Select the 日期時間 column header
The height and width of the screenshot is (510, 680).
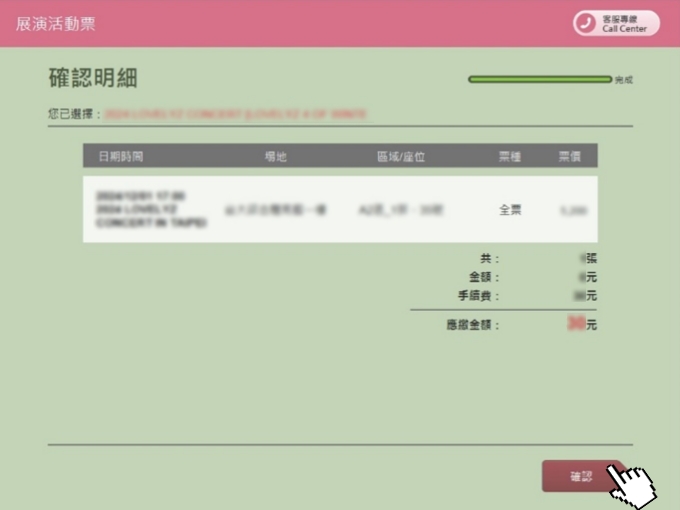click(x=120, y=156)
